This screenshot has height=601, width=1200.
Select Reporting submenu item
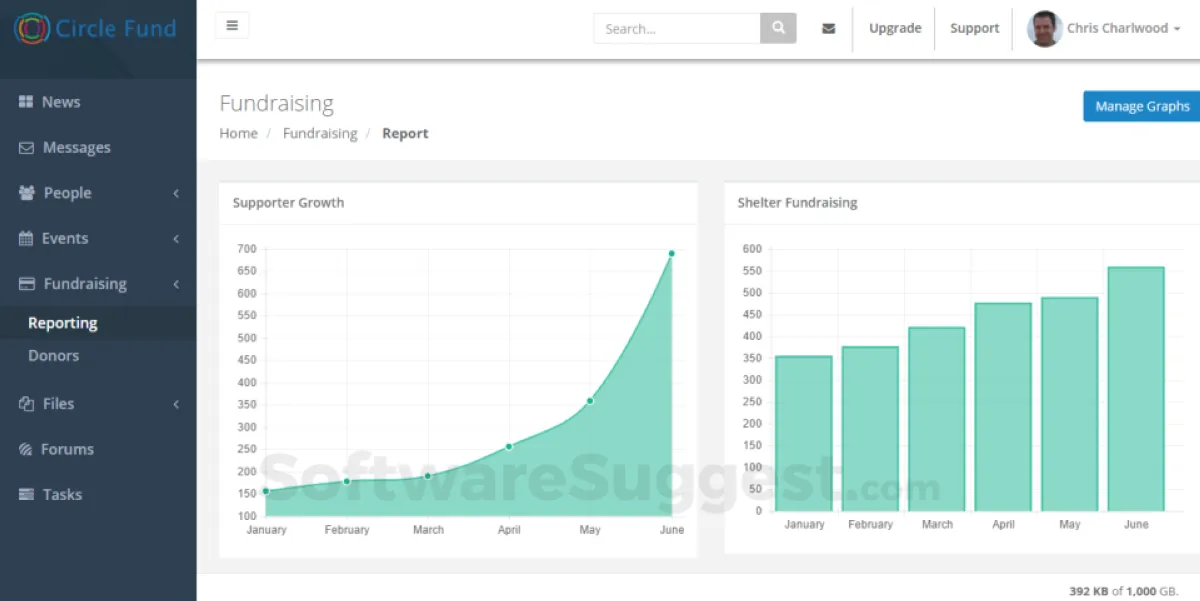(62, 323)
